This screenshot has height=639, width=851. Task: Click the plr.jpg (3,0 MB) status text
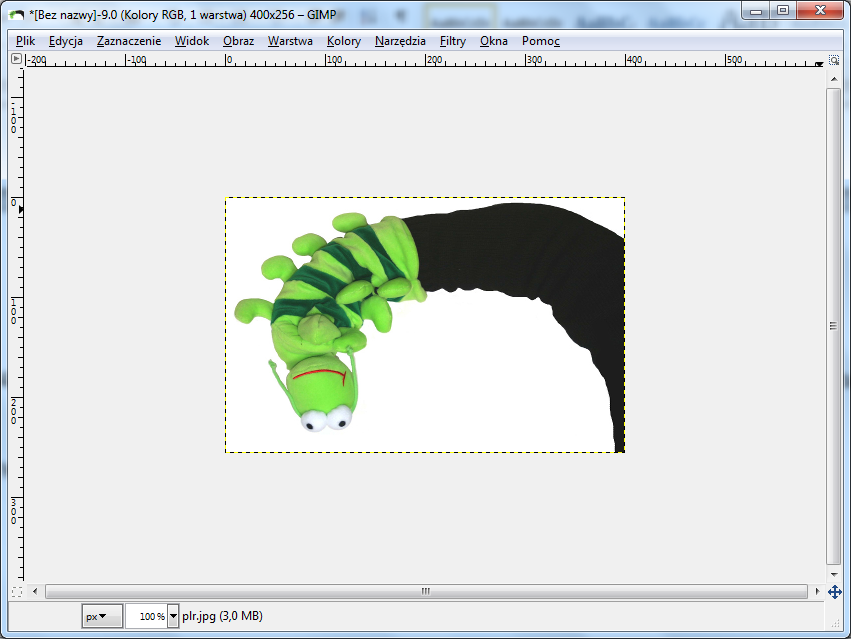(x=223, y=616)
